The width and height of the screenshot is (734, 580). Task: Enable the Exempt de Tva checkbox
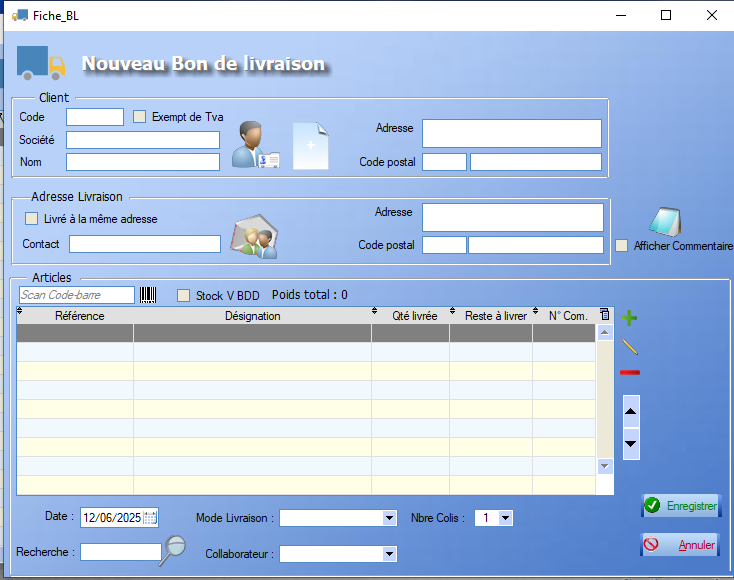[140, 117]
